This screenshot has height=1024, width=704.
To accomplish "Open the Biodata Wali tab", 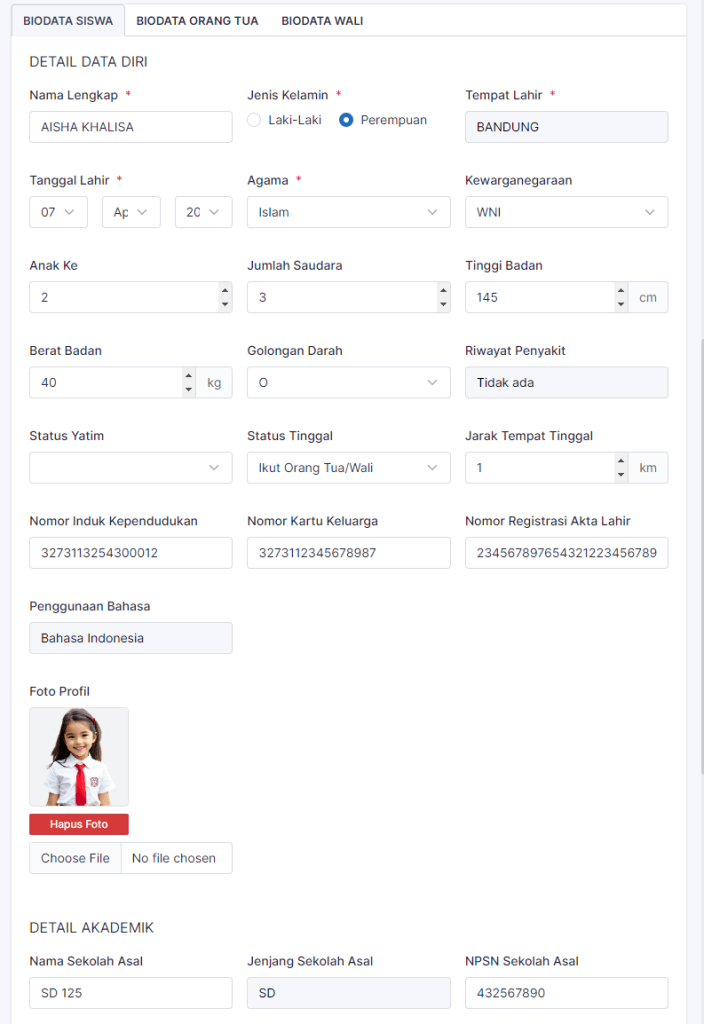I will coord(322,20).
